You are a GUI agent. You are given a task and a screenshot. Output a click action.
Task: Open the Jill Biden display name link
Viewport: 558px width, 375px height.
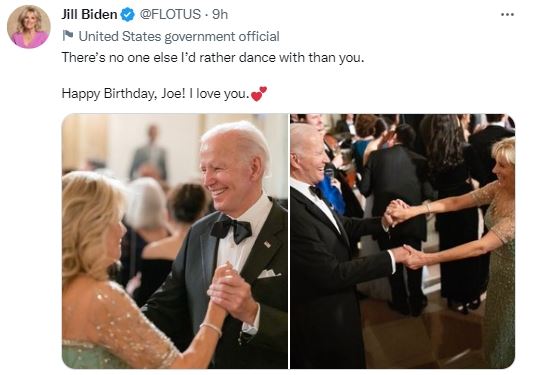pos(89,15)
